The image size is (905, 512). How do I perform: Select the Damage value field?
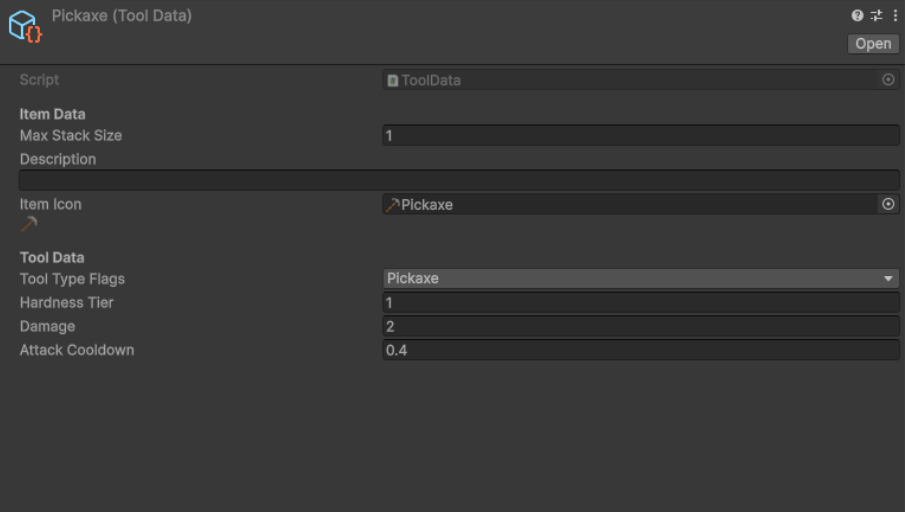[x=640, y=327]
